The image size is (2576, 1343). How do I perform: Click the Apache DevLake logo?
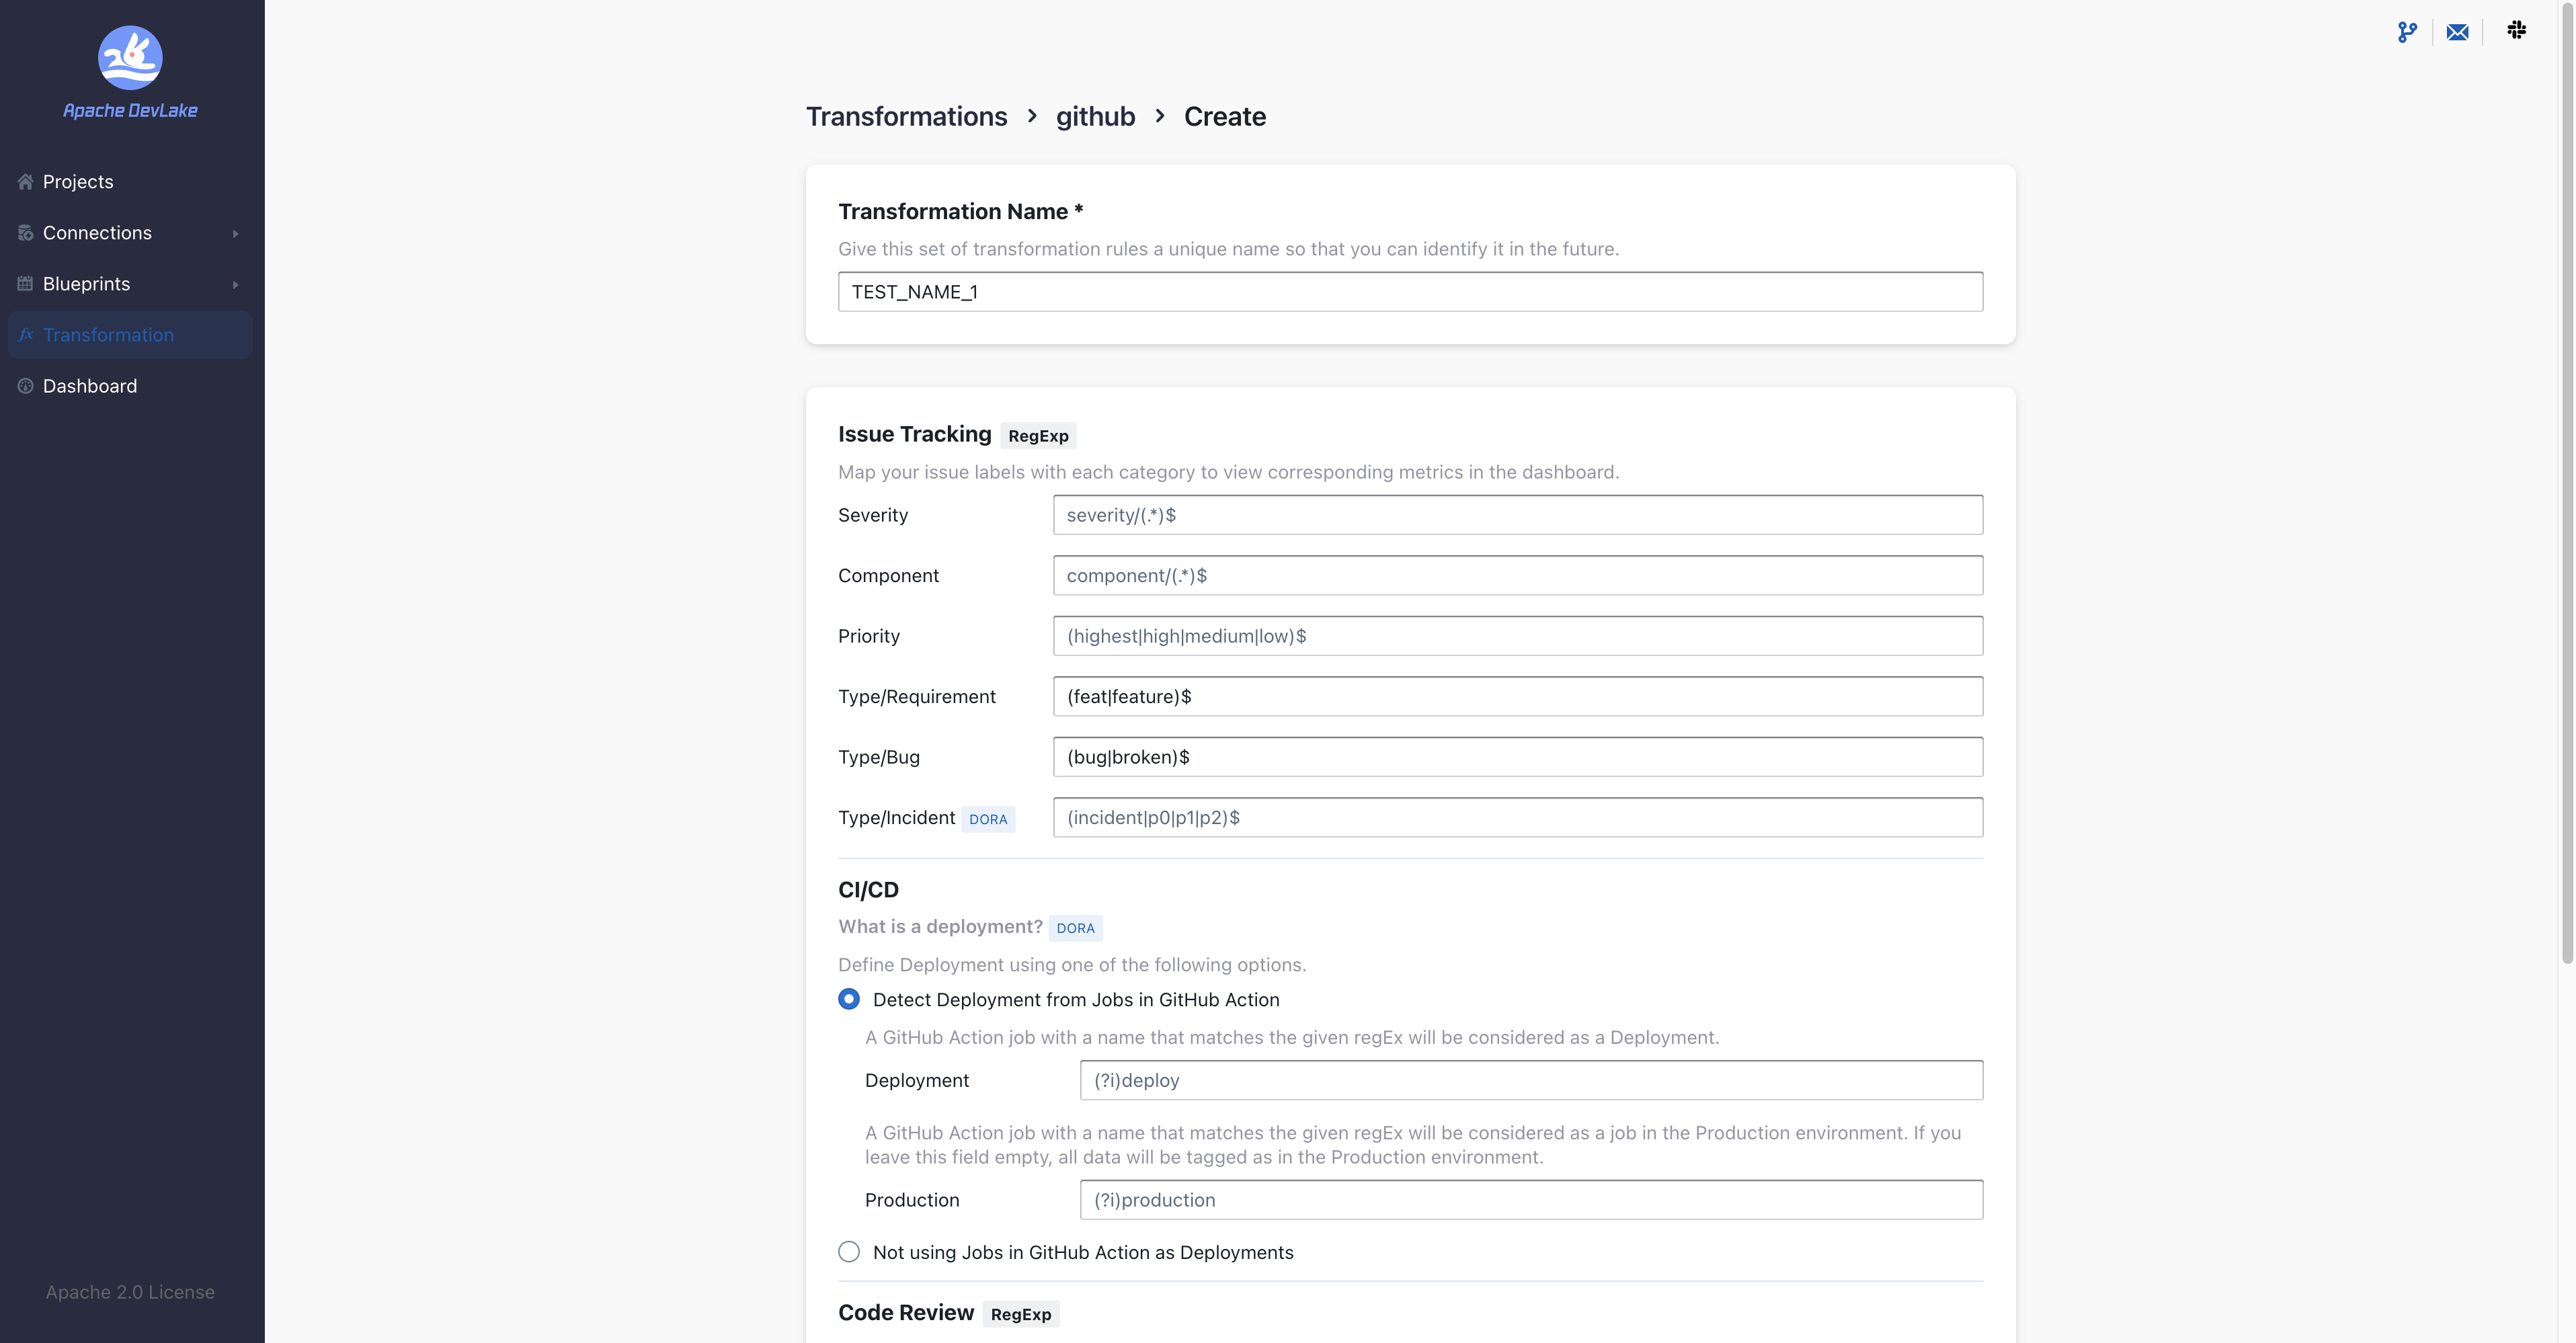click(x=130, y=59)
